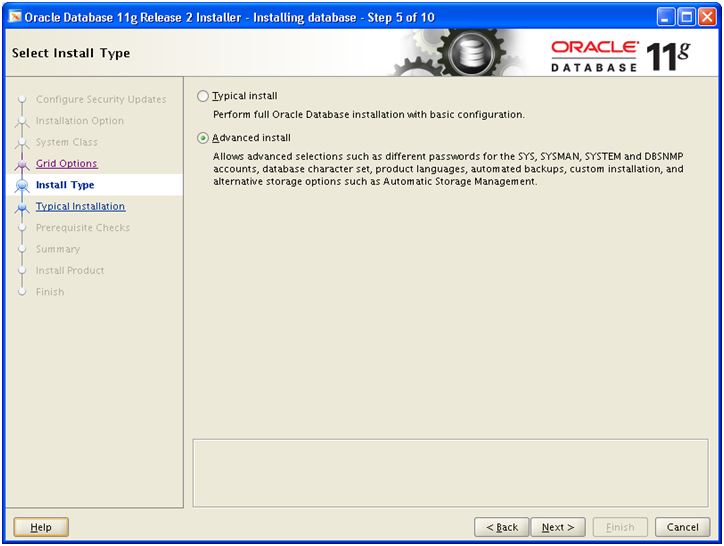724x546 pixels.
Task: Go back with the Back button
Action: click(502, 527)
